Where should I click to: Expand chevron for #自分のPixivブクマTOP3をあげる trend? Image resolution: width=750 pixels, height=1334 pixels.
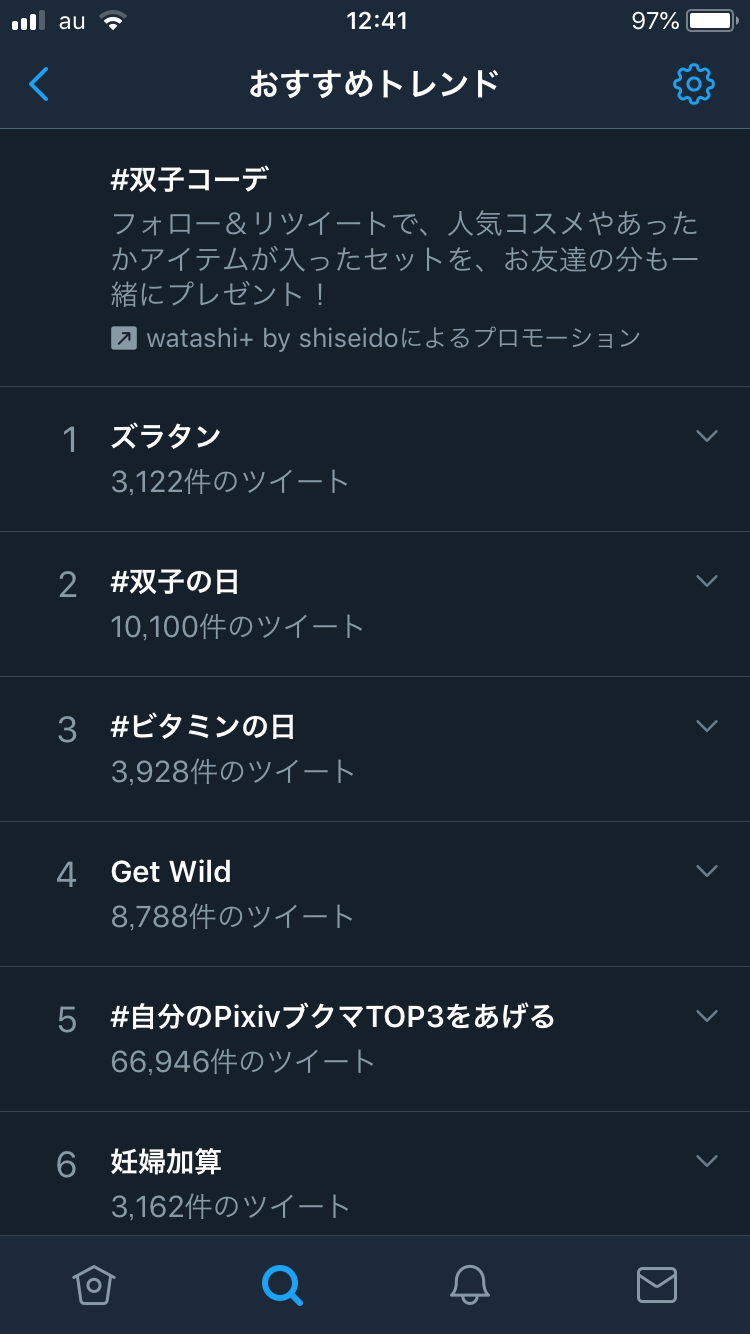click(x=707, y=1016)
